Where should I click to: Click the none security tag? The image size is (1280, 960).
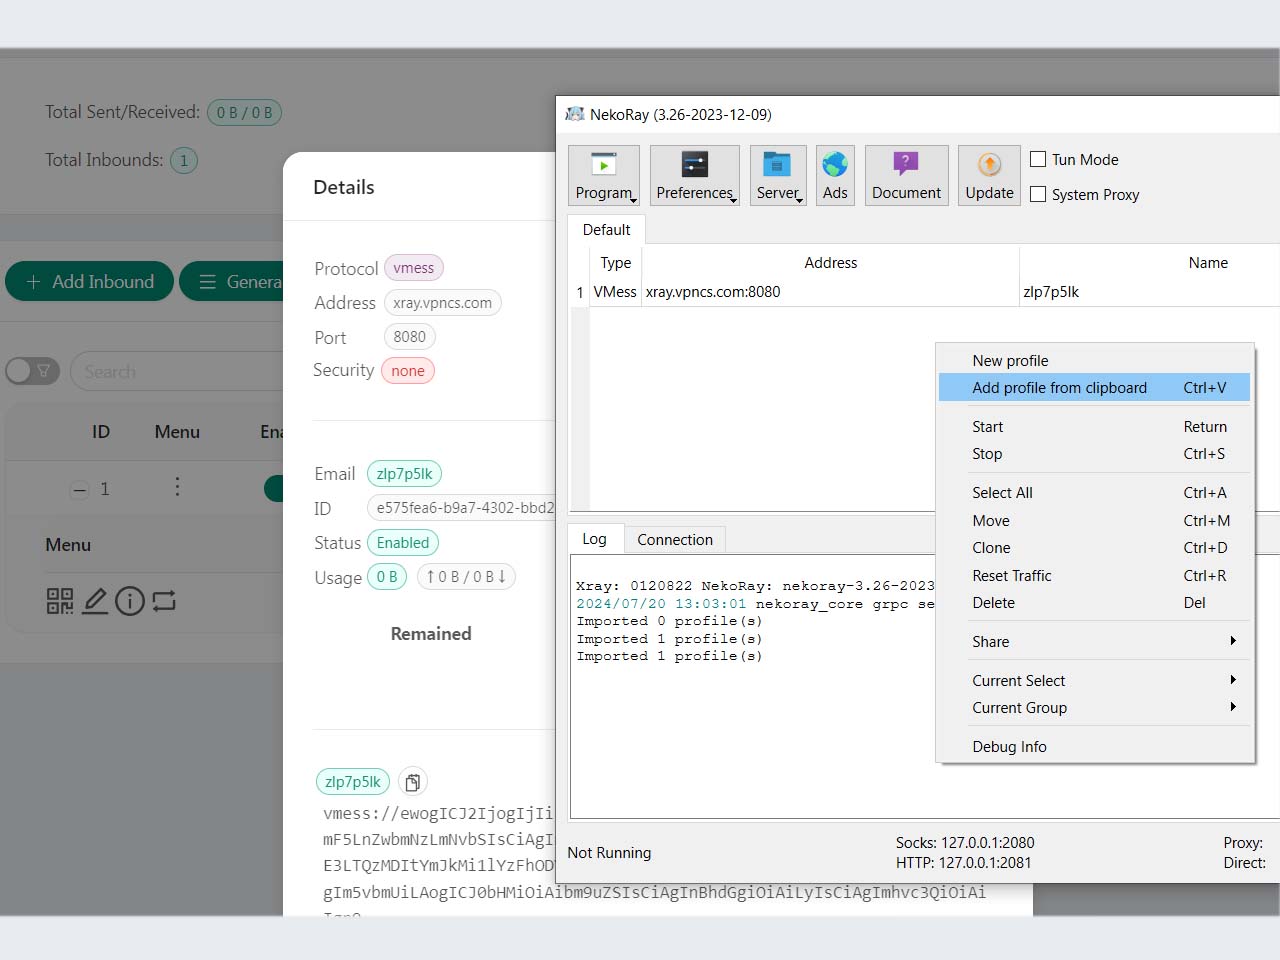(x=408, y=371)
